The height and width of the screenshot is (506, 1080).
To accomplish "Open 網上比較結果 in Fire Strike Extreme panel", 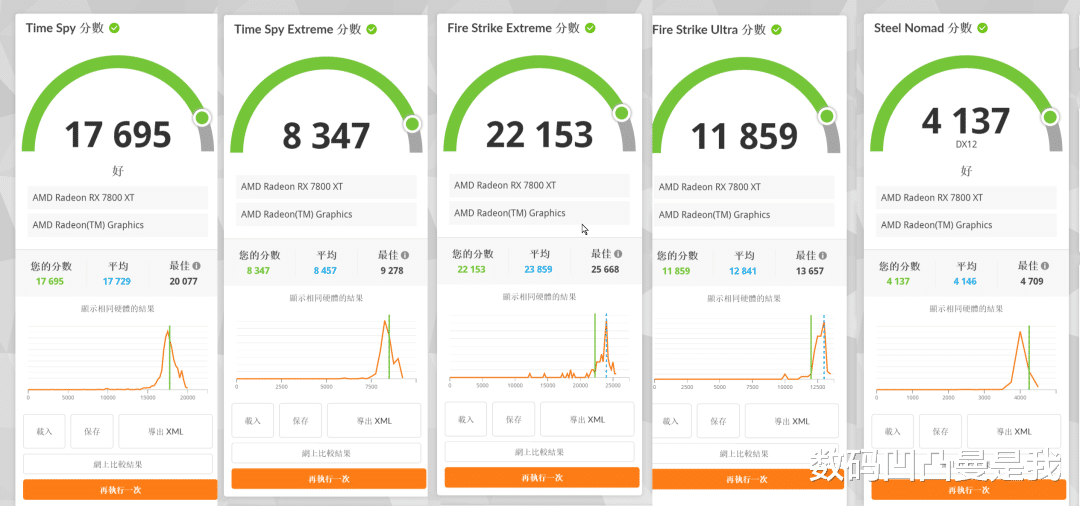I will (540, 452).
